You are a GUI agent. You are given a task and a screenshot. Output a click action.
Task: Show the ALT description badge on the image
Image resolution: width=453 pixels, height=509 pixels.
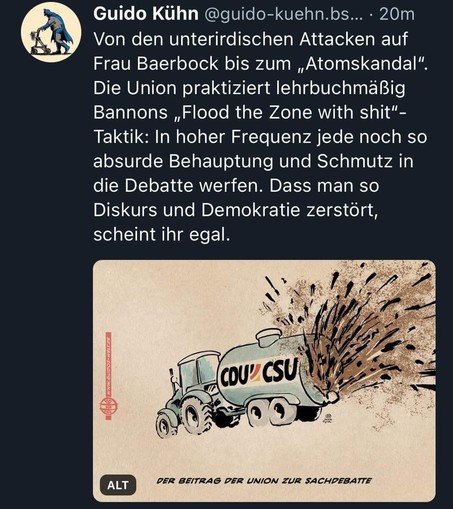118,485
